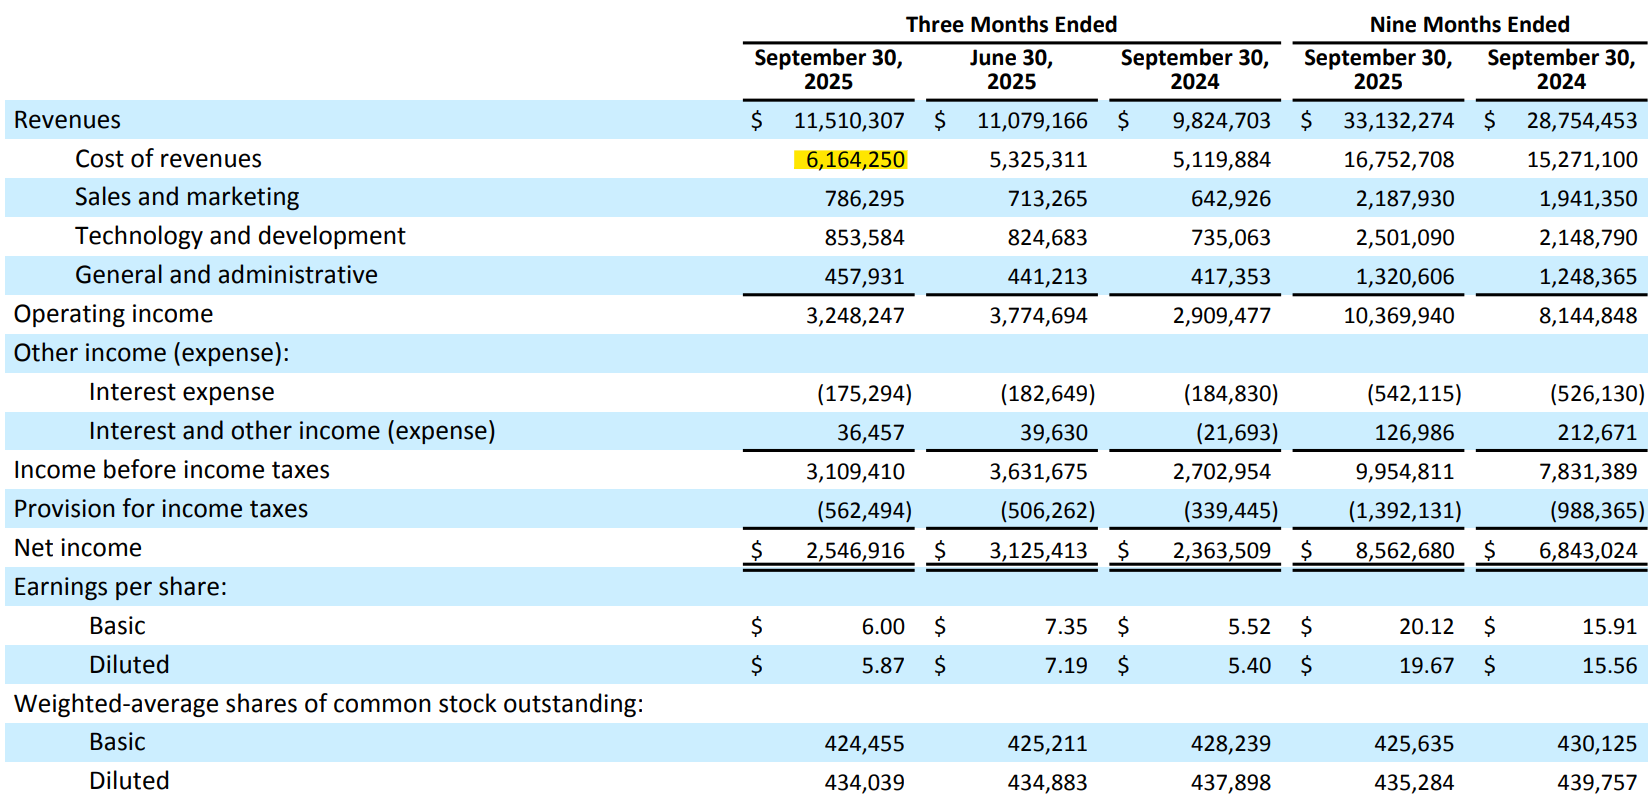Click basic earnings per share 6.00
Screen dimensions: 1651x801
pos(883,627)
